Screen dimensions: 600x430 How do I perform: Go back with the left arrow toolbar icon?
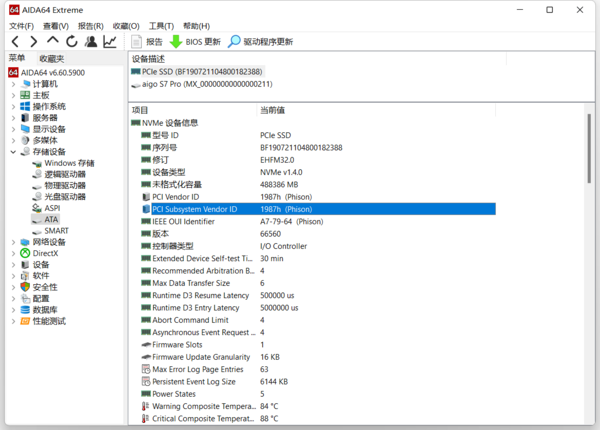(x=15, y=41)
